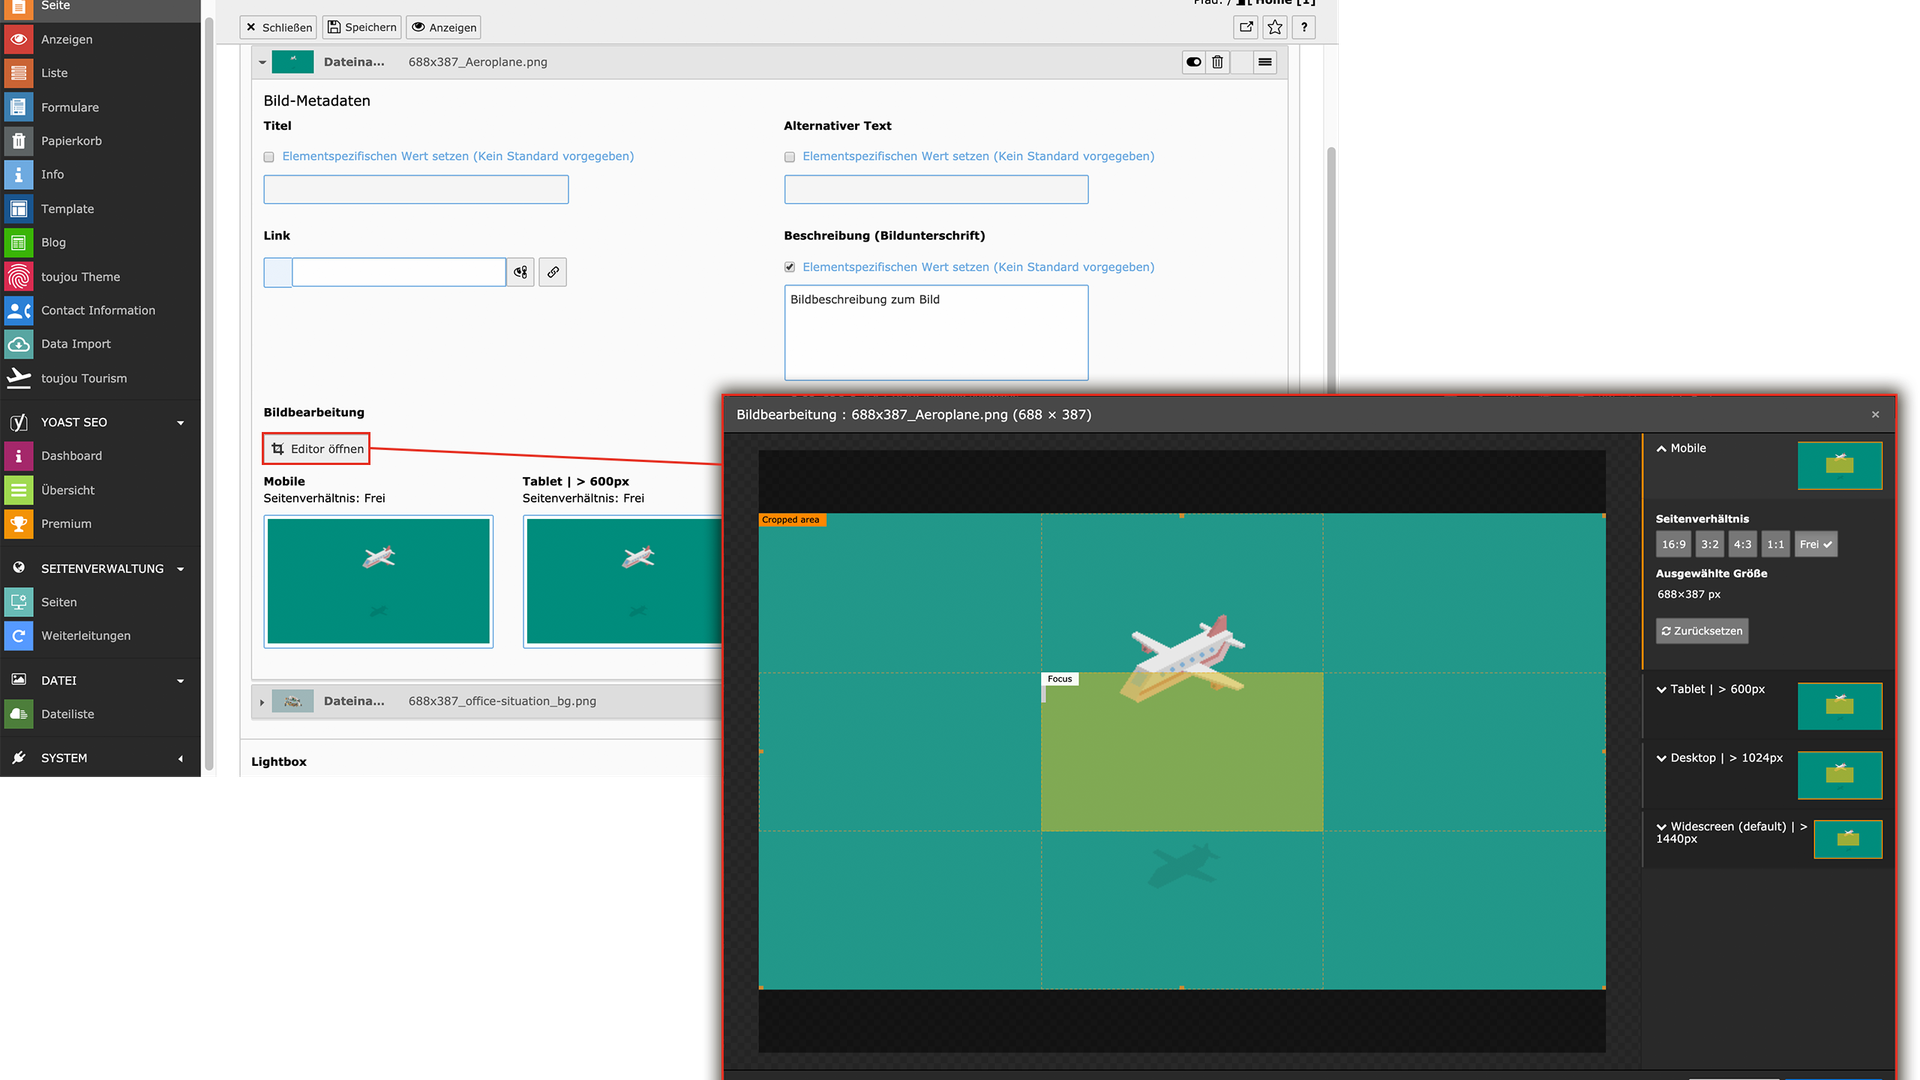1920x1080 pixels.
Task: Open the Data Import module
Action: point(76,344)
